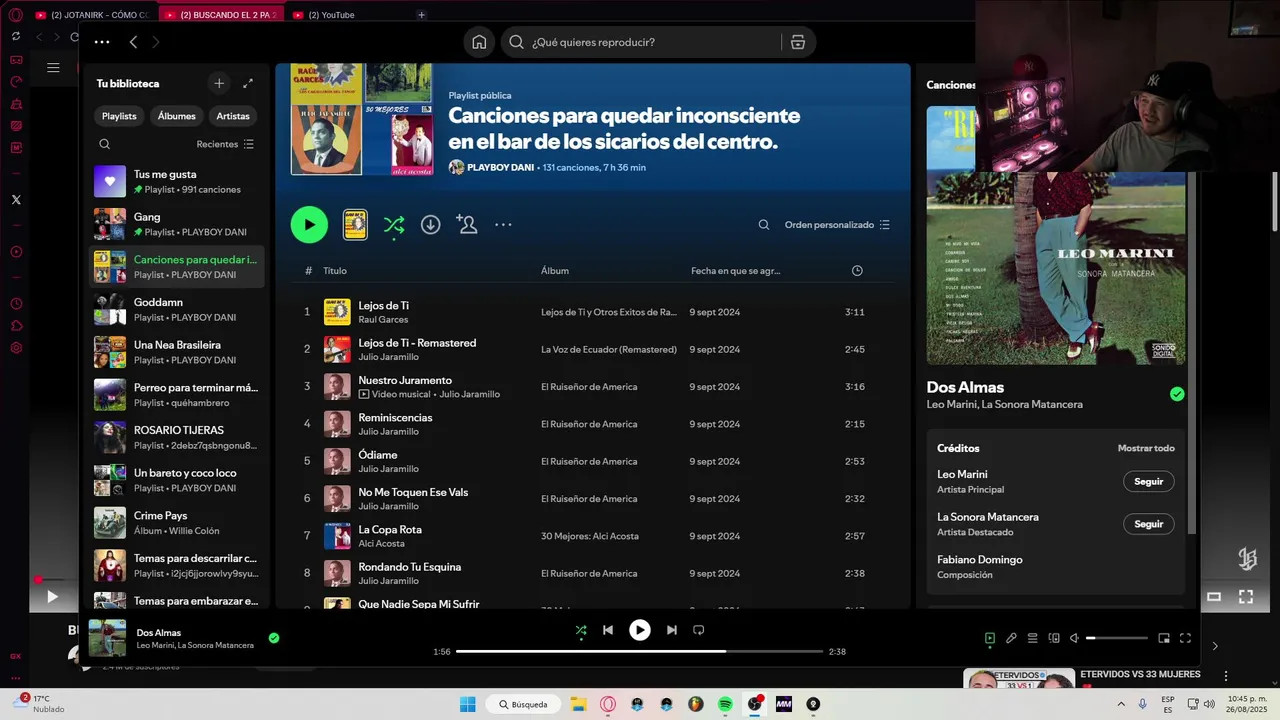This screenshot has width=1280, height=720.
Task: Select track Lejos de Ti by Raul Garces
Action: pyautogui.click(x=593, y=312)
